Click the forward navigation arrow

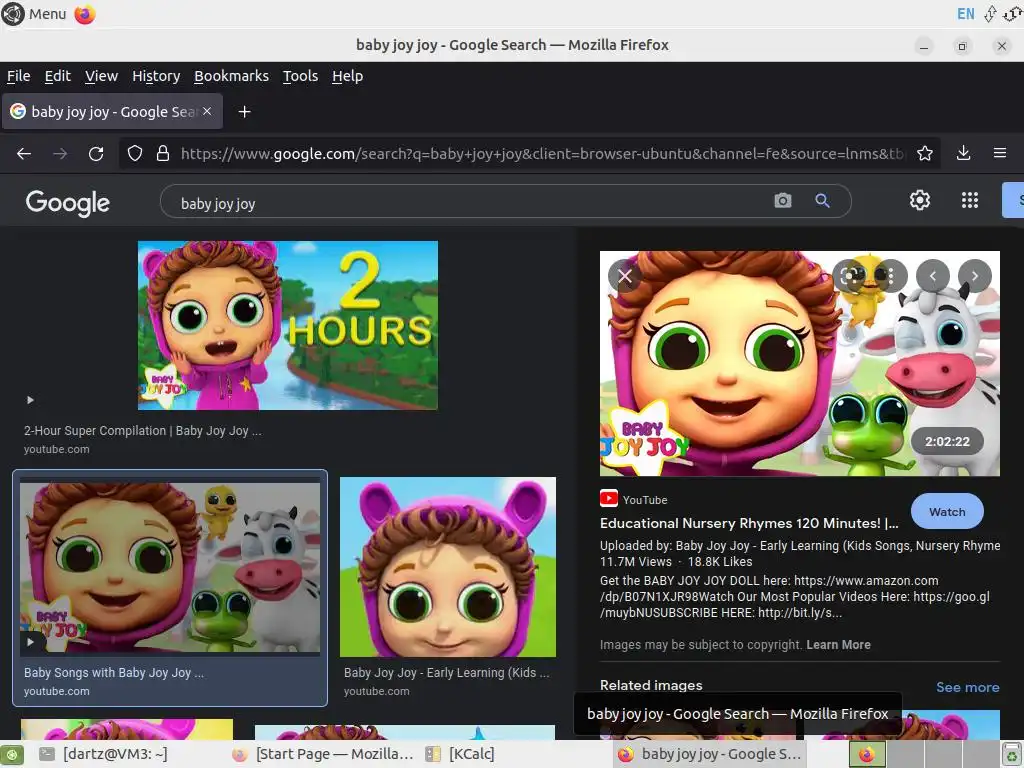60,153
